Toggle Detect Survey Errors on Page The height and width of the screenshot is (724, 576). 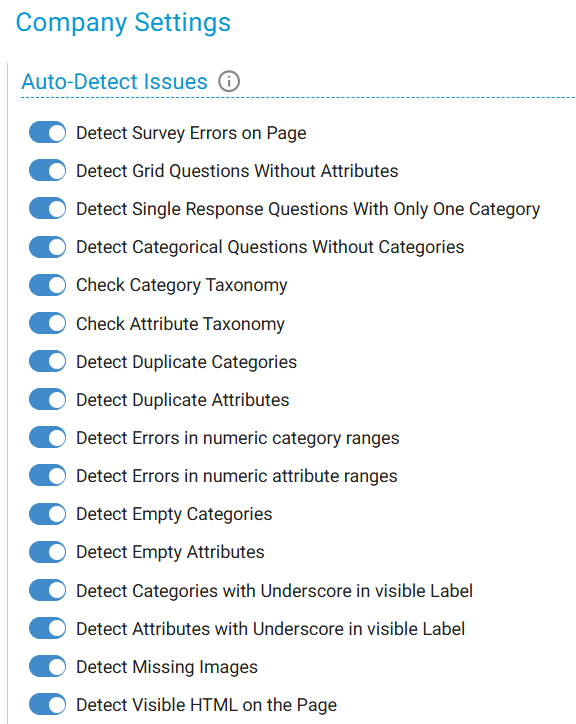pos(48,133)
